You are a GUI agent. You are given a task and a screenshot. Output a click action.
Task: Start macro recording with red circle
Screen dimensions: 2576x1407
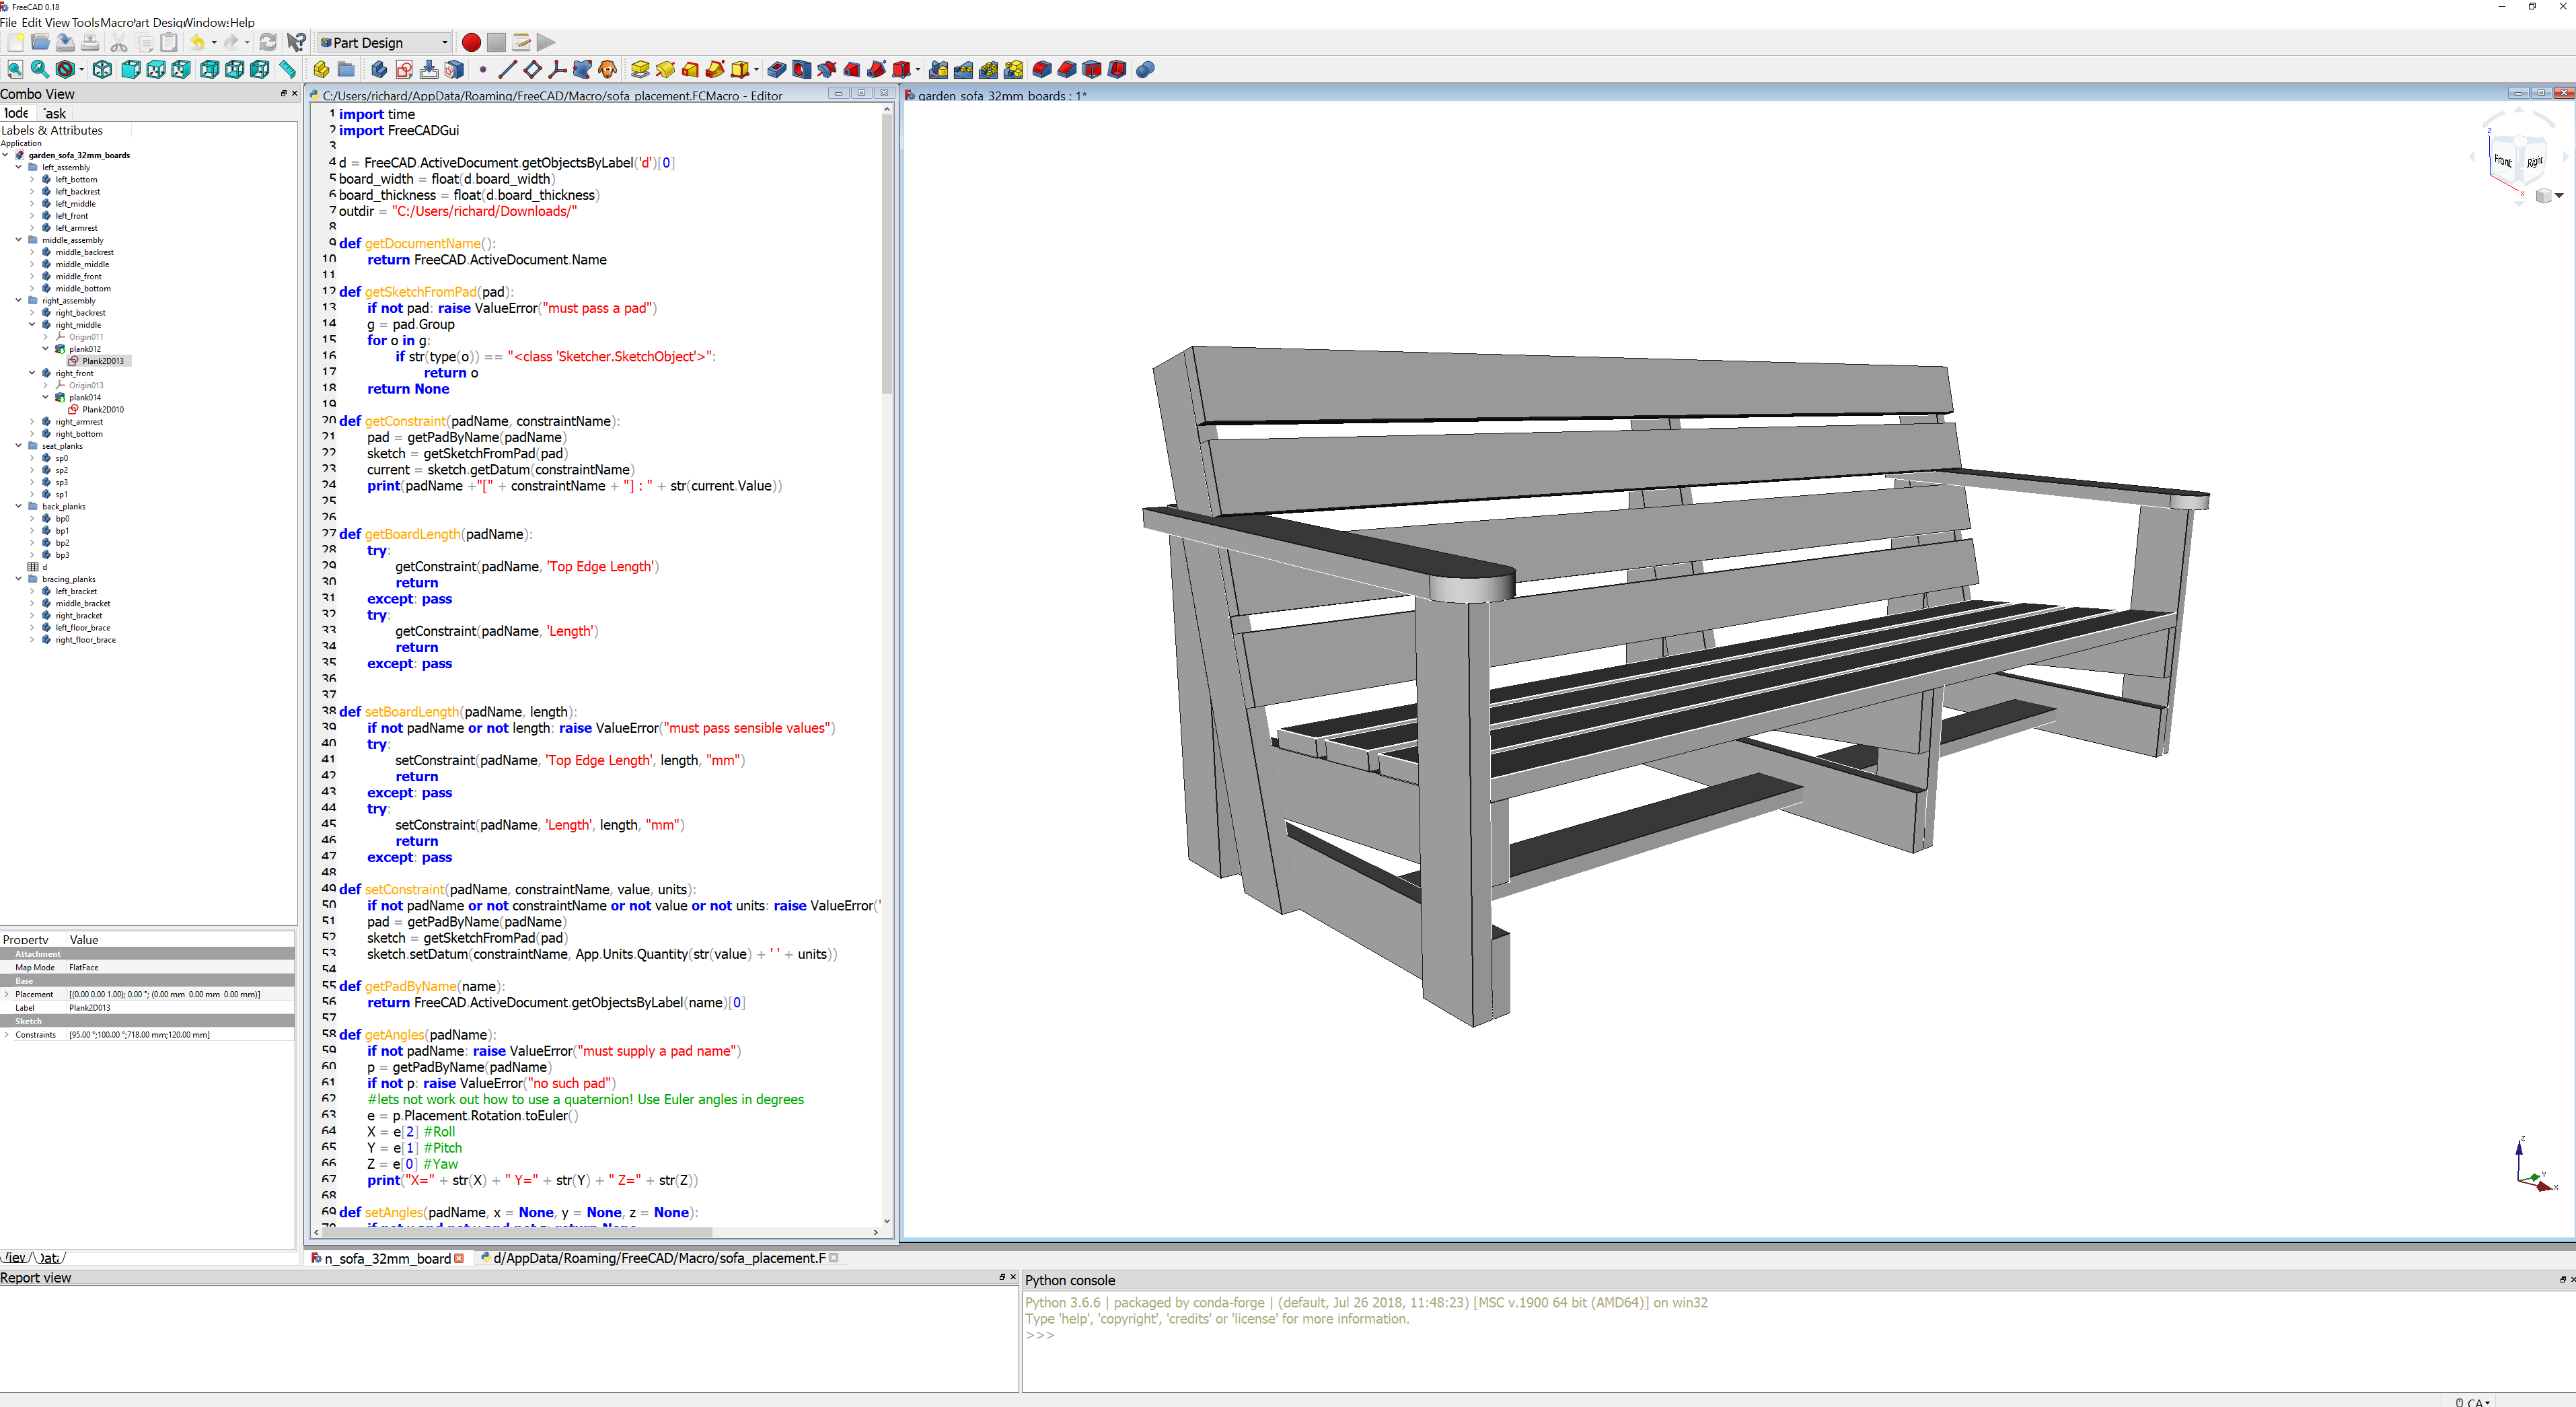[x=471, y=42]
